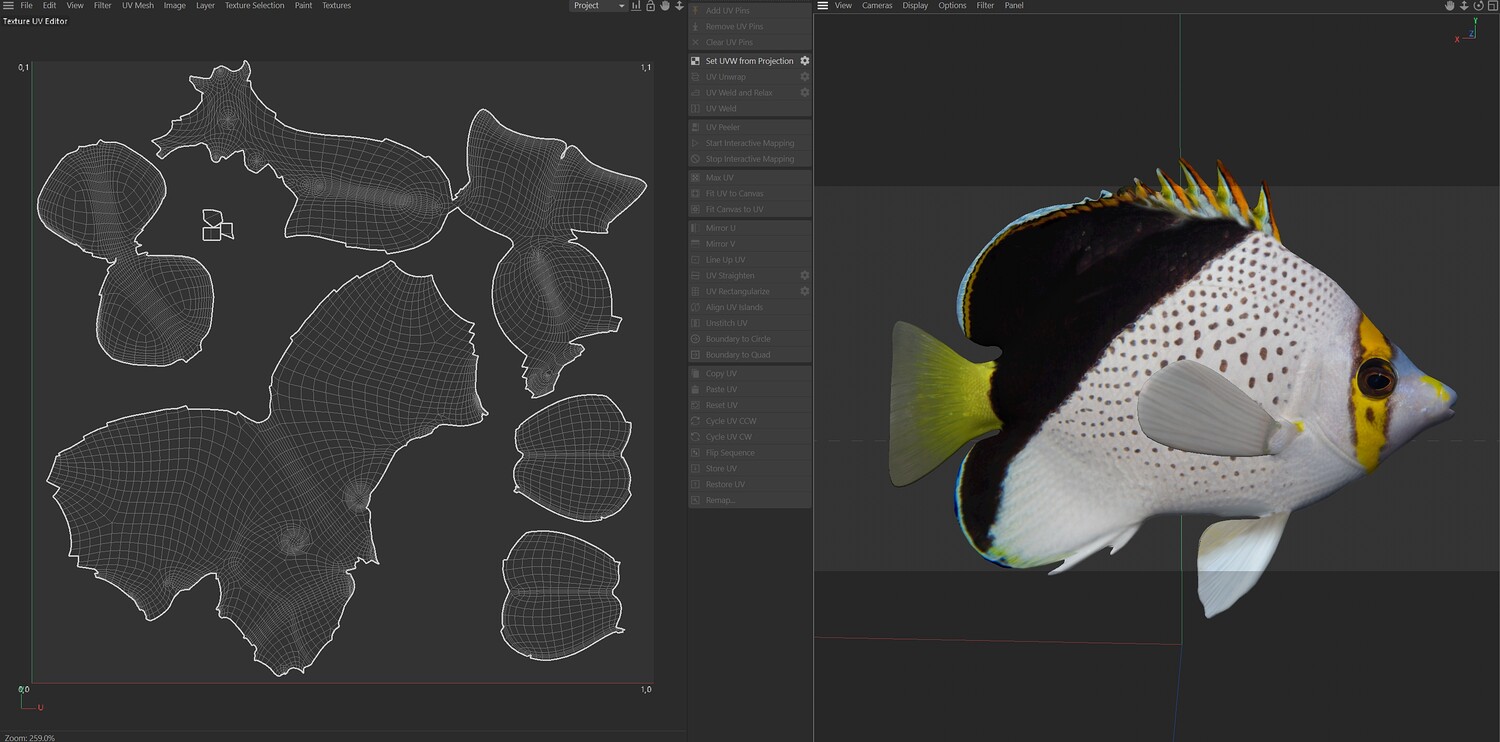Open the 3D viewport hamburger menu

823,6
